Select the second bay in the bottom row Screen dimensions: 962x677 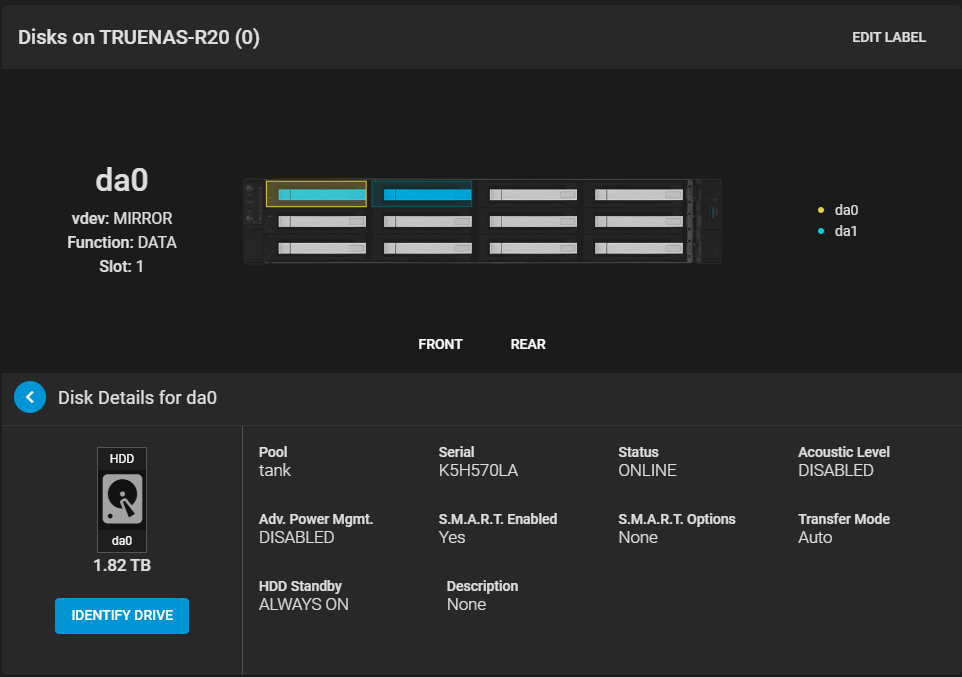pos(428,248)
